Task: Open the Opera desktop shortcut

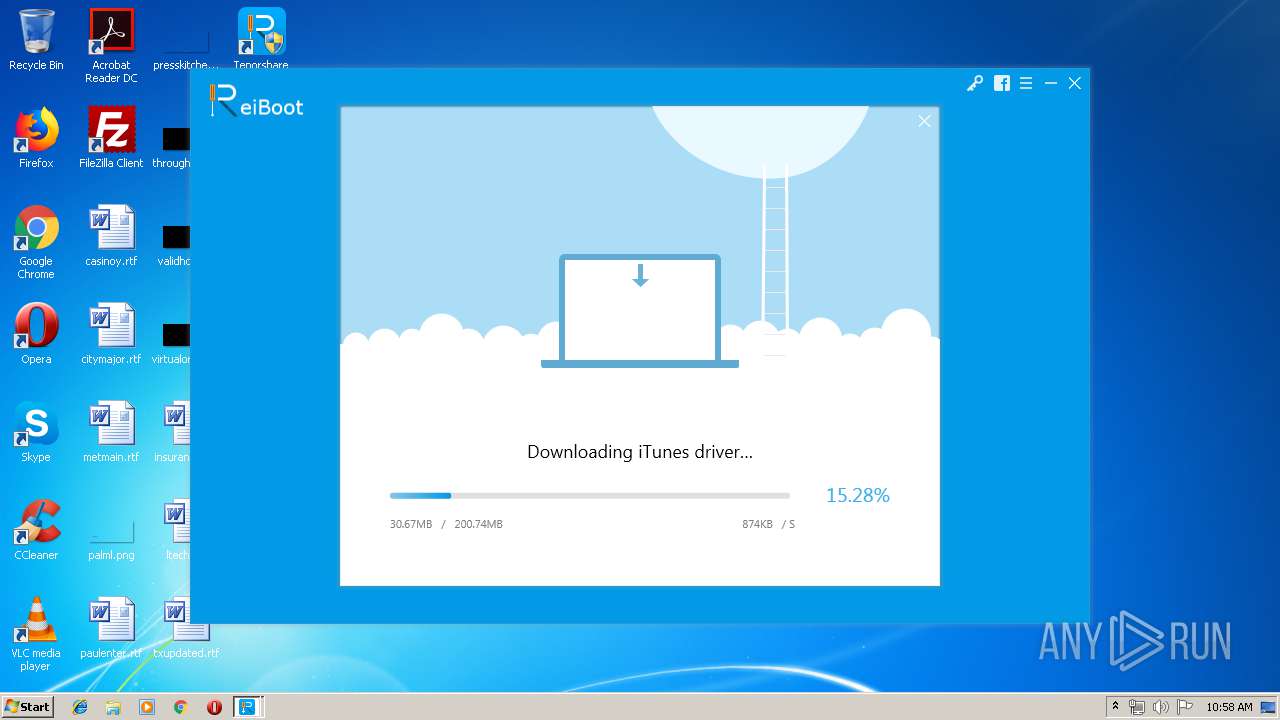Action: coord(36,334)
